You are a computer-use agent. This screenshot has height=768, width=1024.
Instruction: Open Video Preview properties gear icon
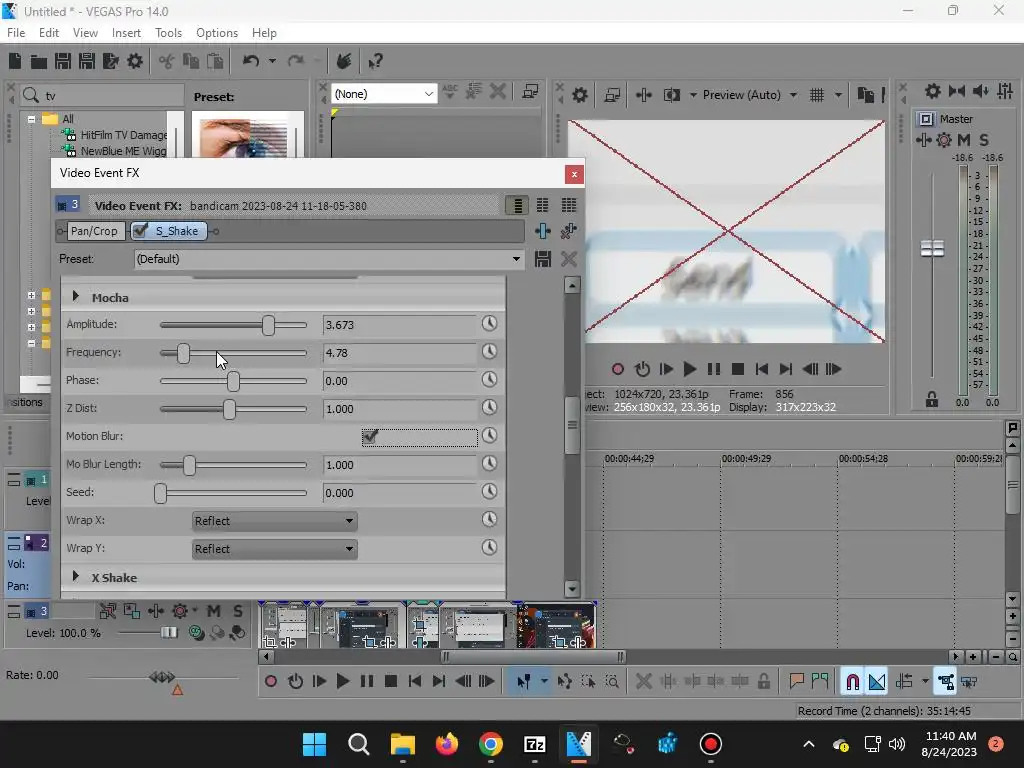[579, 95]
